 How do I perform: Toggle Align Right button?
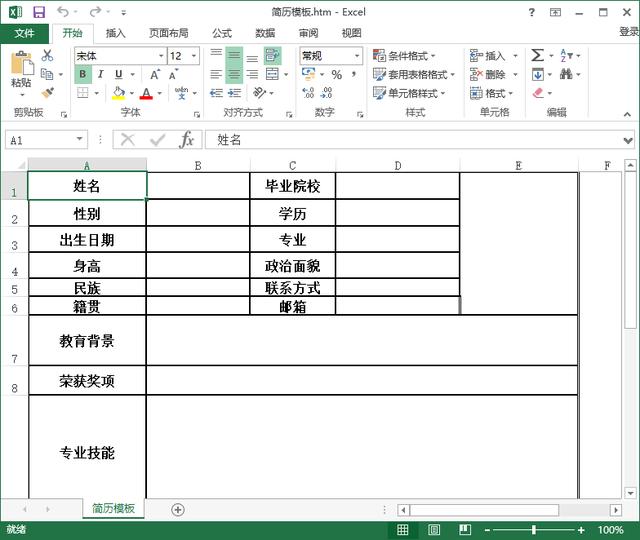(x=252, y=74)
